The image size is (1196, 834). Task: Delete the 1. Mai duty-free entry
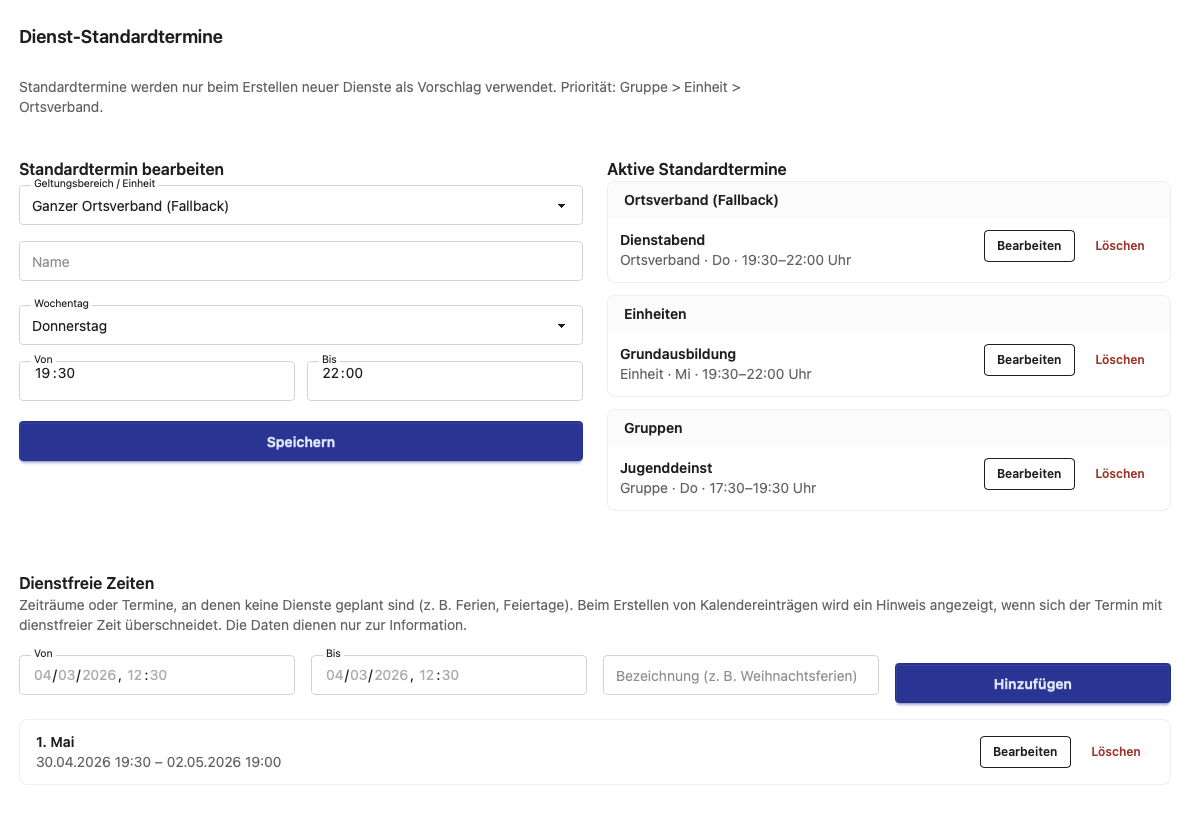pos(1115,752)
